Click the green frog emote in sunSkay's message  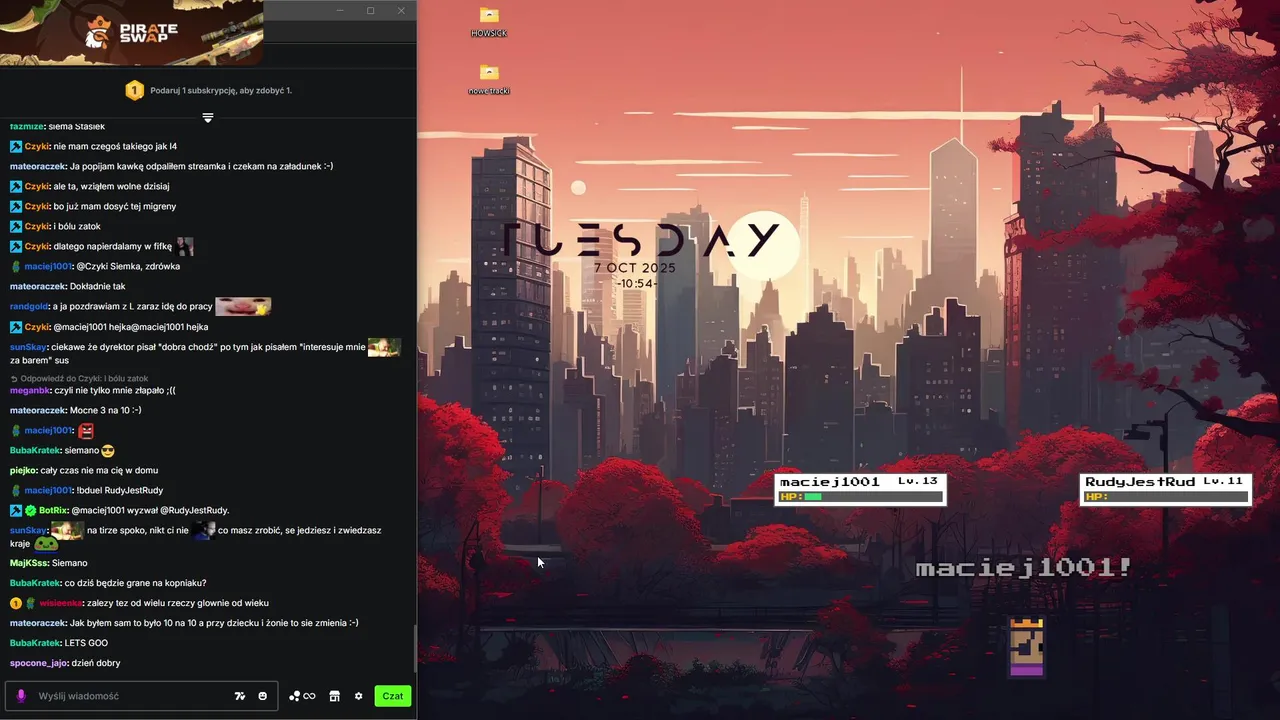[46, 544]
